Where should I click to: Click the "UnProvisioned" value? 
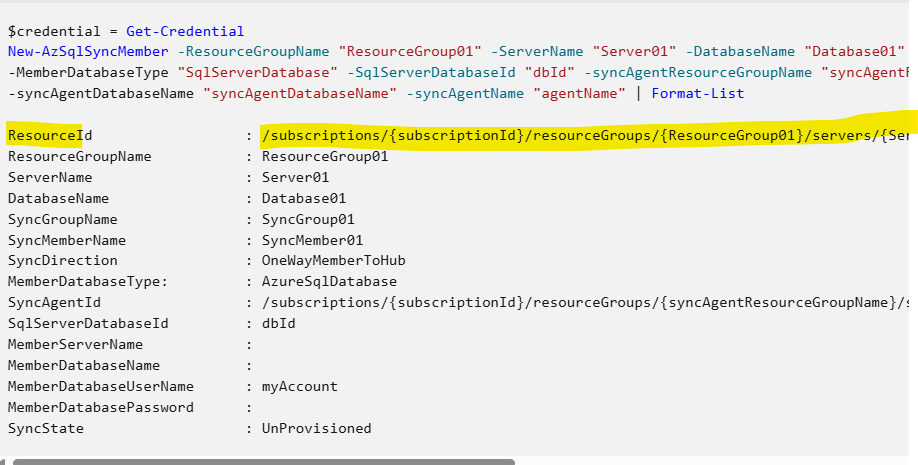317,429
